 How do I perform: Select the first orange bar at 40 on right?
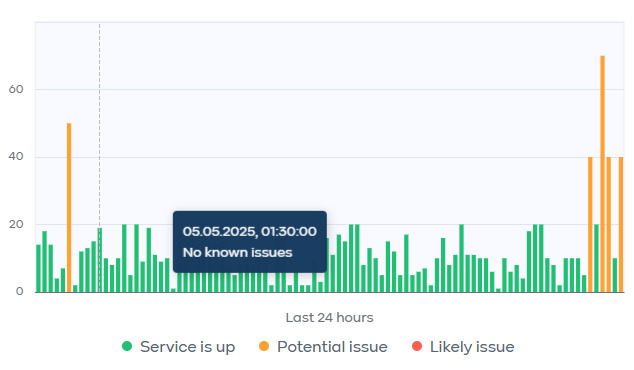pos(590,224)
